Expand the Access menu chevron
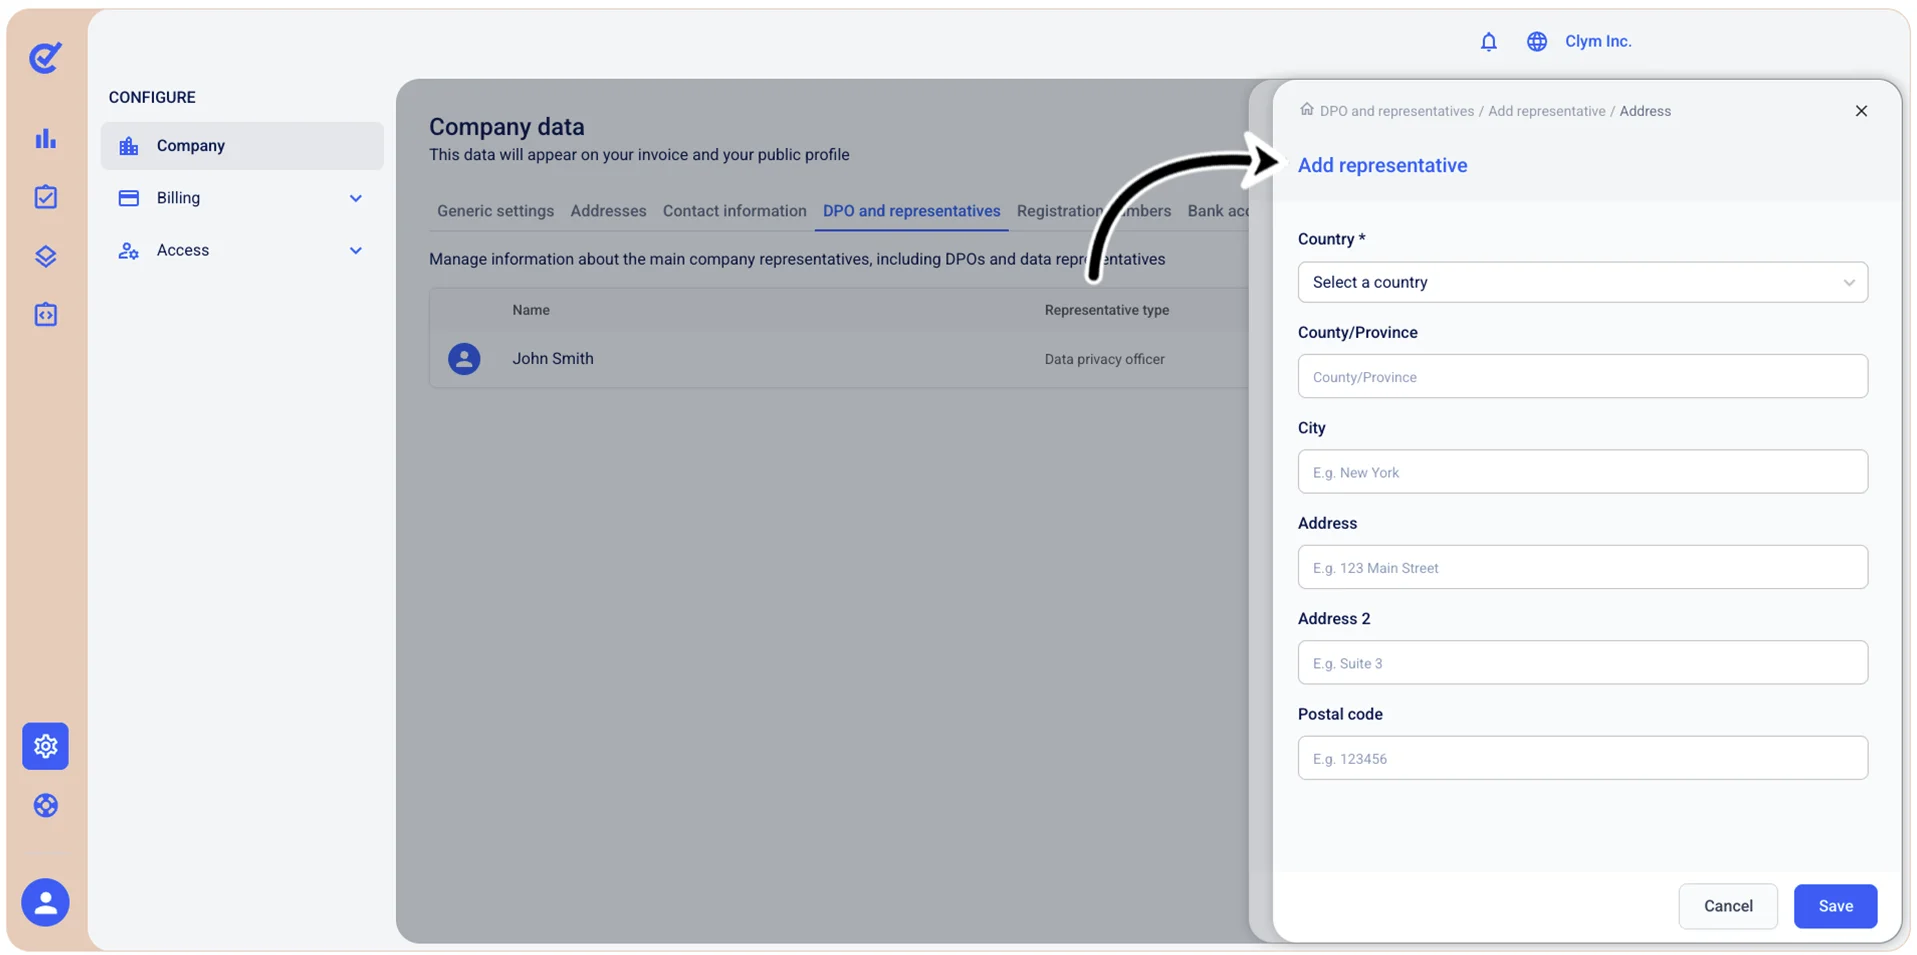Viewport: 1917px width, 955px height. pos(355,250)
